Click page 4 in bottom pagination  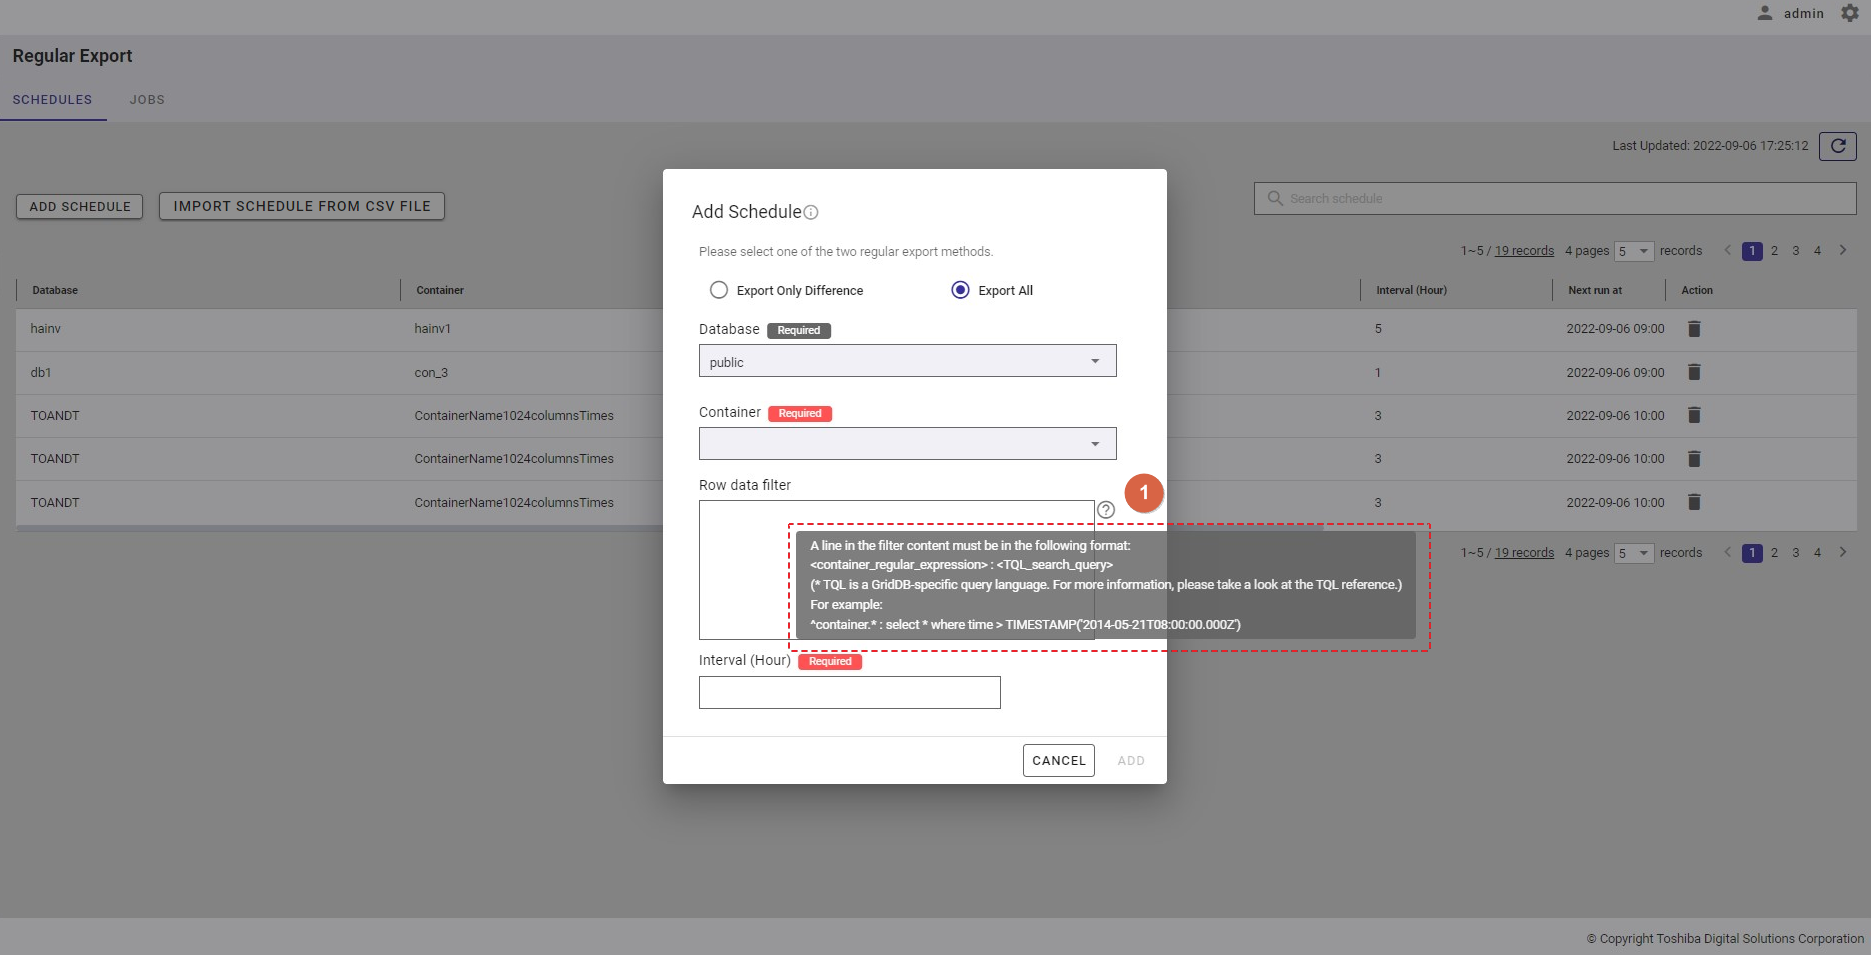pyautogui.click(x=1817, y=553)
